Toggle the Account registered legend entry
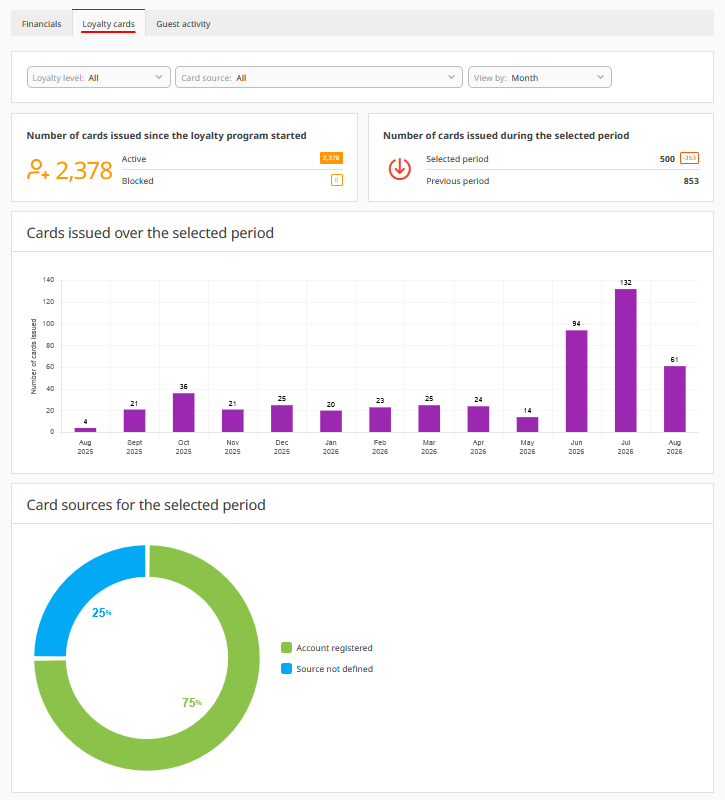This screenshot has width=725, height=800. click(x=327, y=648)
